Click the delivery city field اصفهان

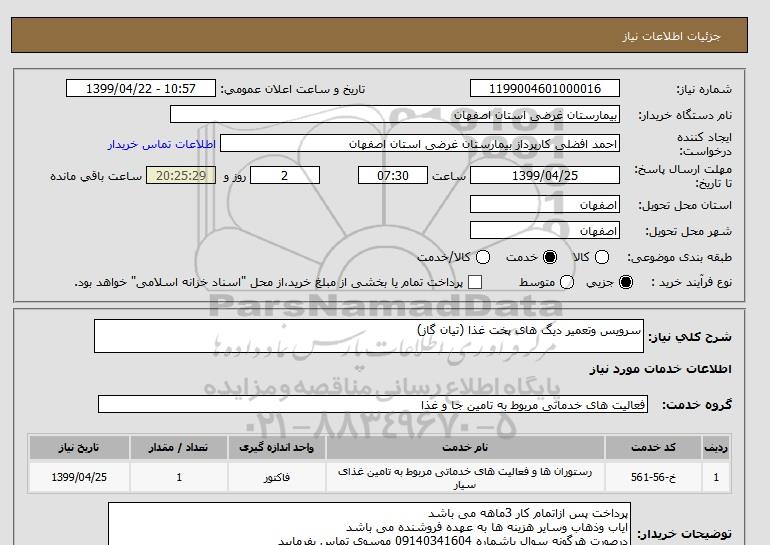pos(545,230)
